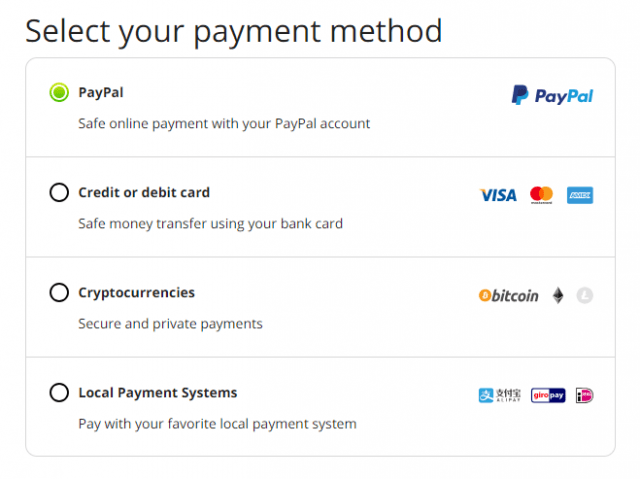Select the PayPal radio button

(x=59, y=92)
